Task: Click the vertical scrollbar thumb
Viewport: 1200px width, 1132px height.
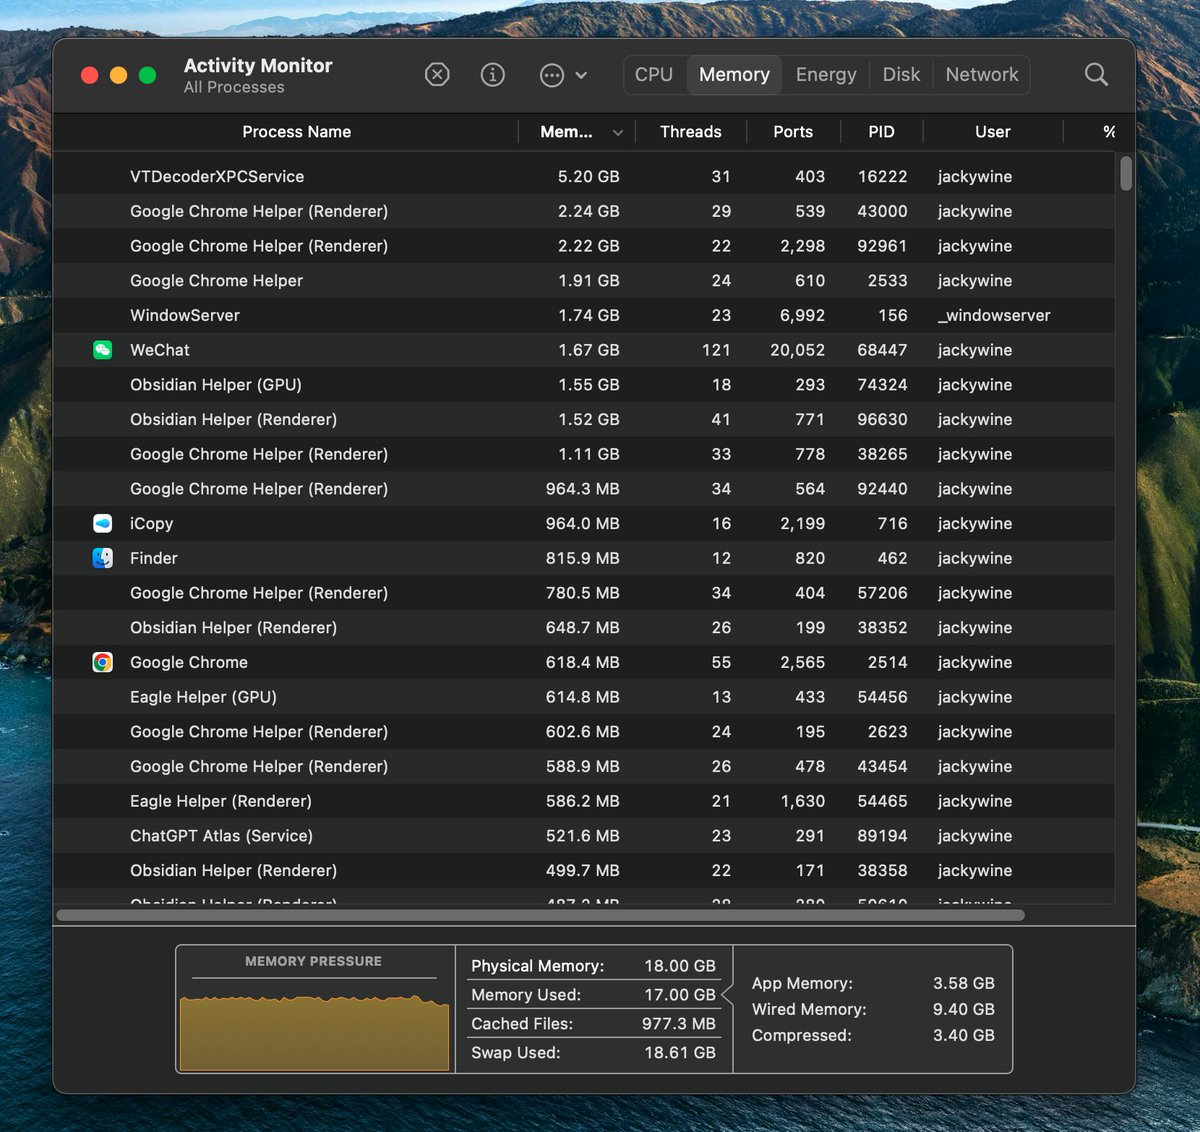Action: pos(1126,173)
